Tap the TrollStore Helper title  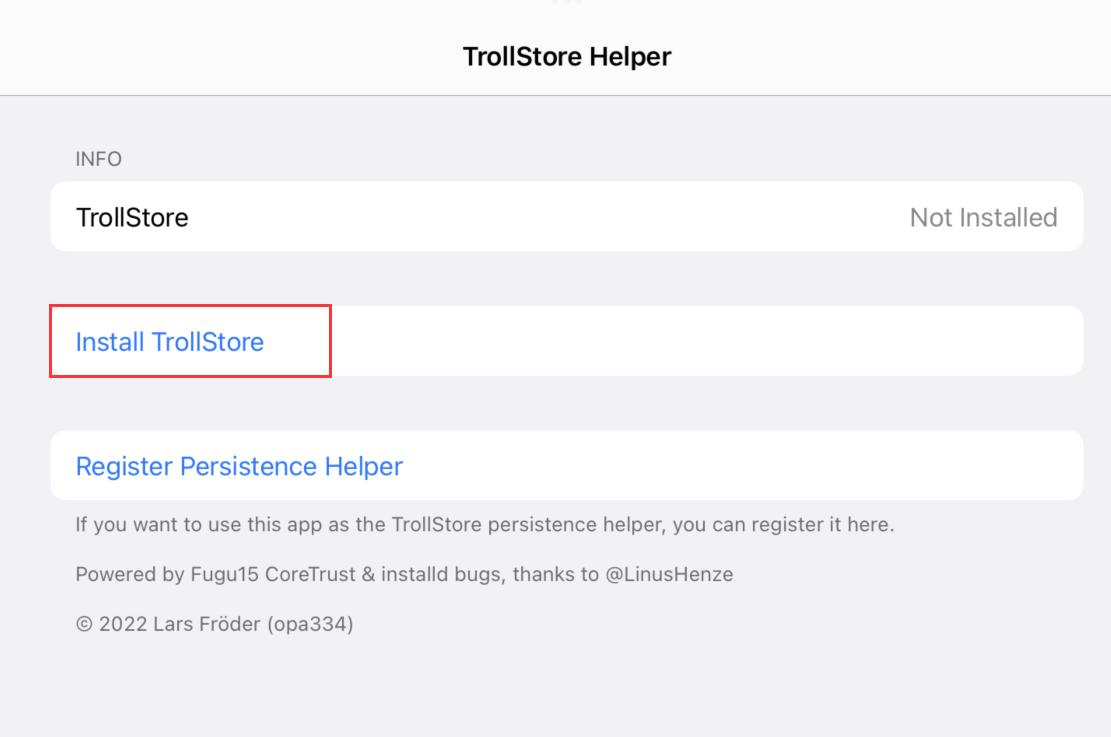click(569, 56)
